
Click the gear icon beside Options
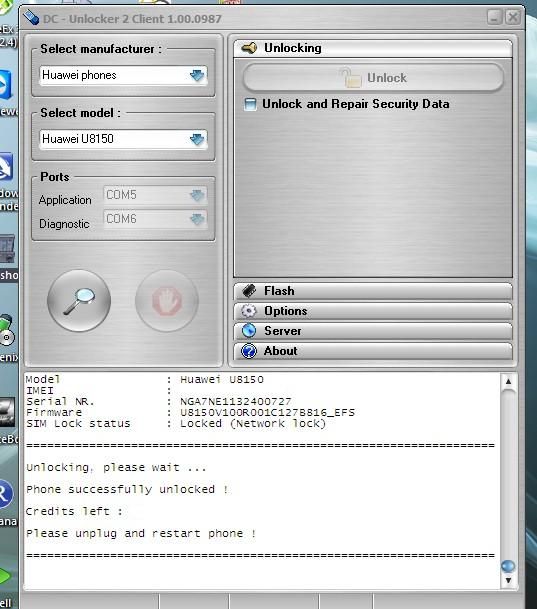[x=249, y=311]
